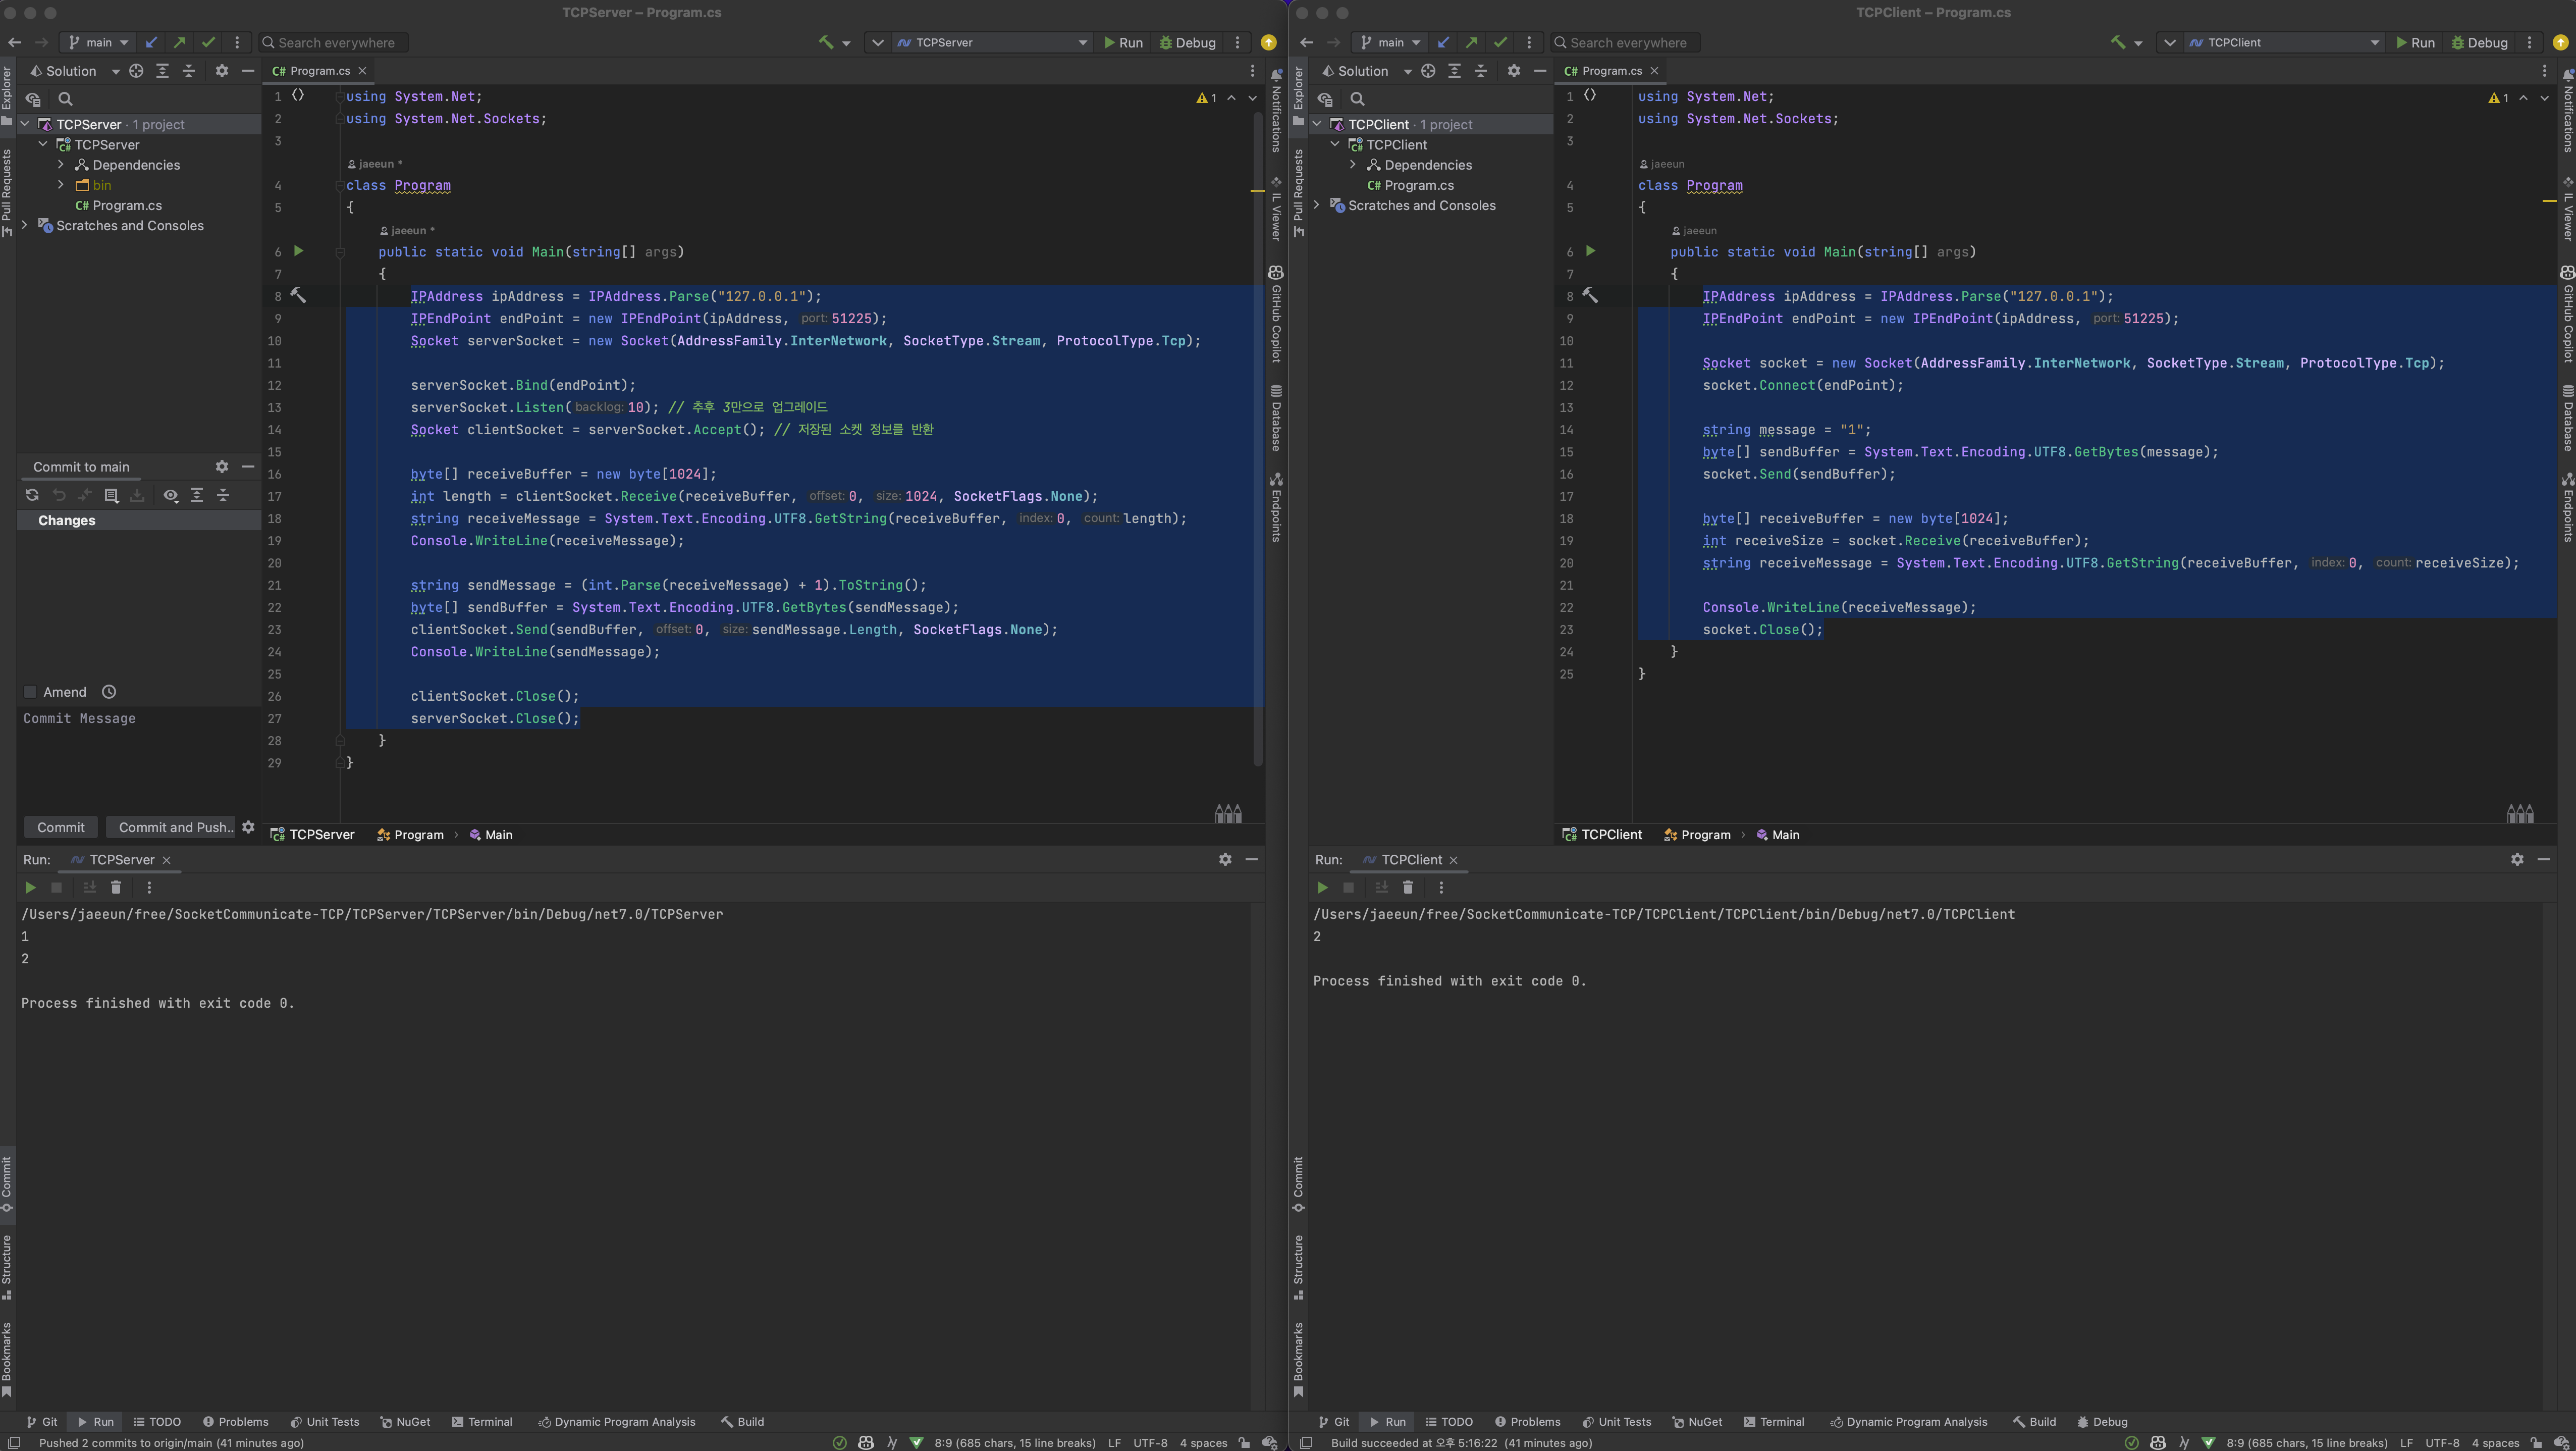Click Rollback icon in Commit to main panel
This screenshot has width=2576, height=1451.
(x=59, y=495)
